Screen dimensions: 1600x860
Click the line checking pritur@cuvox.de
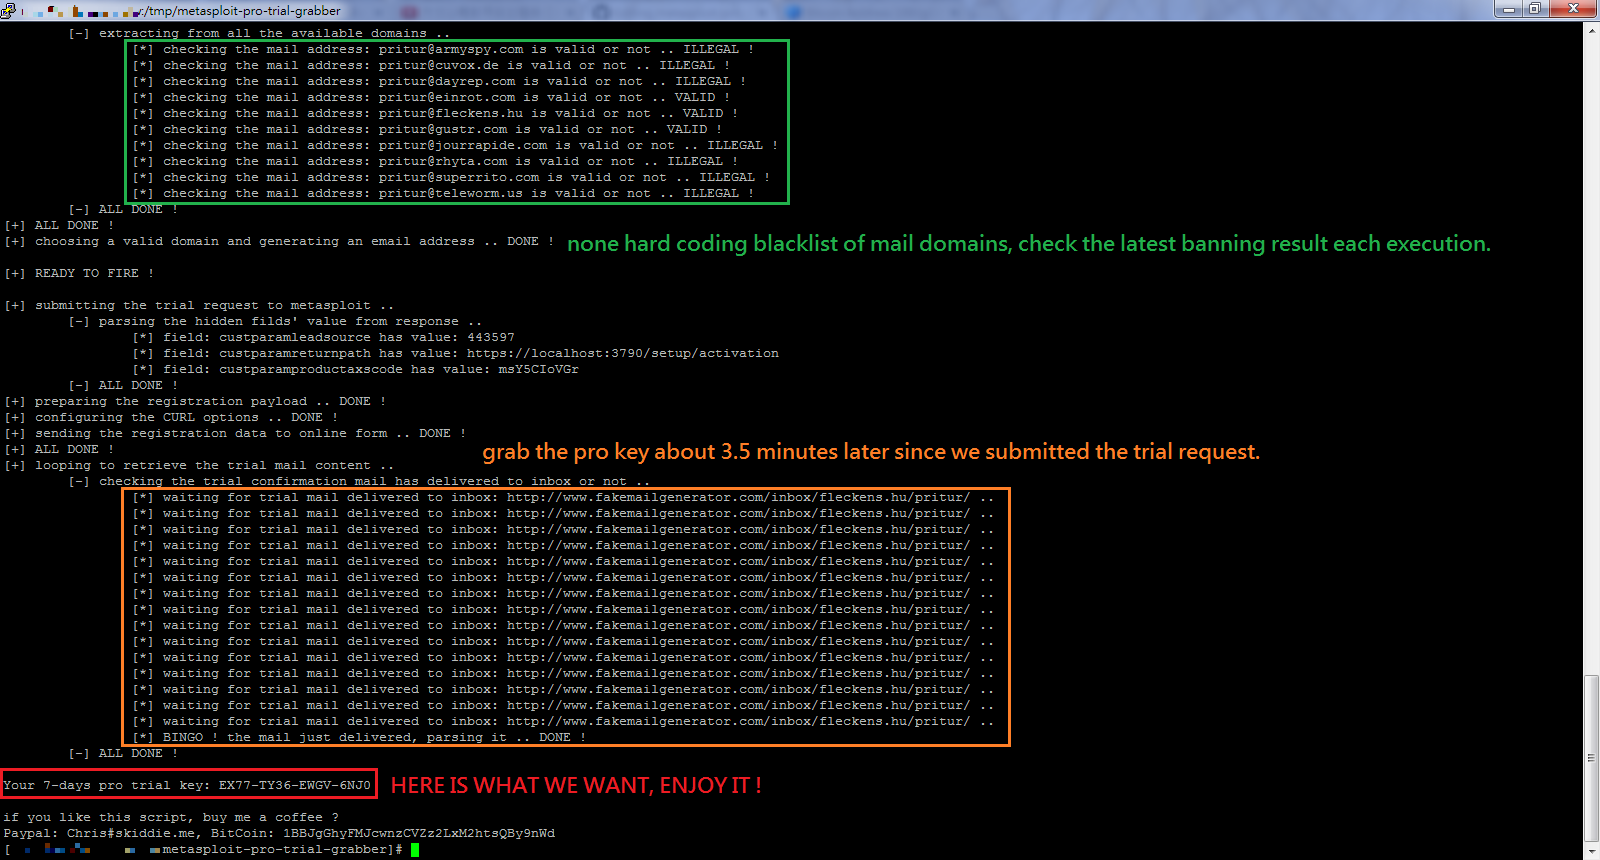(x=431, y=65)
